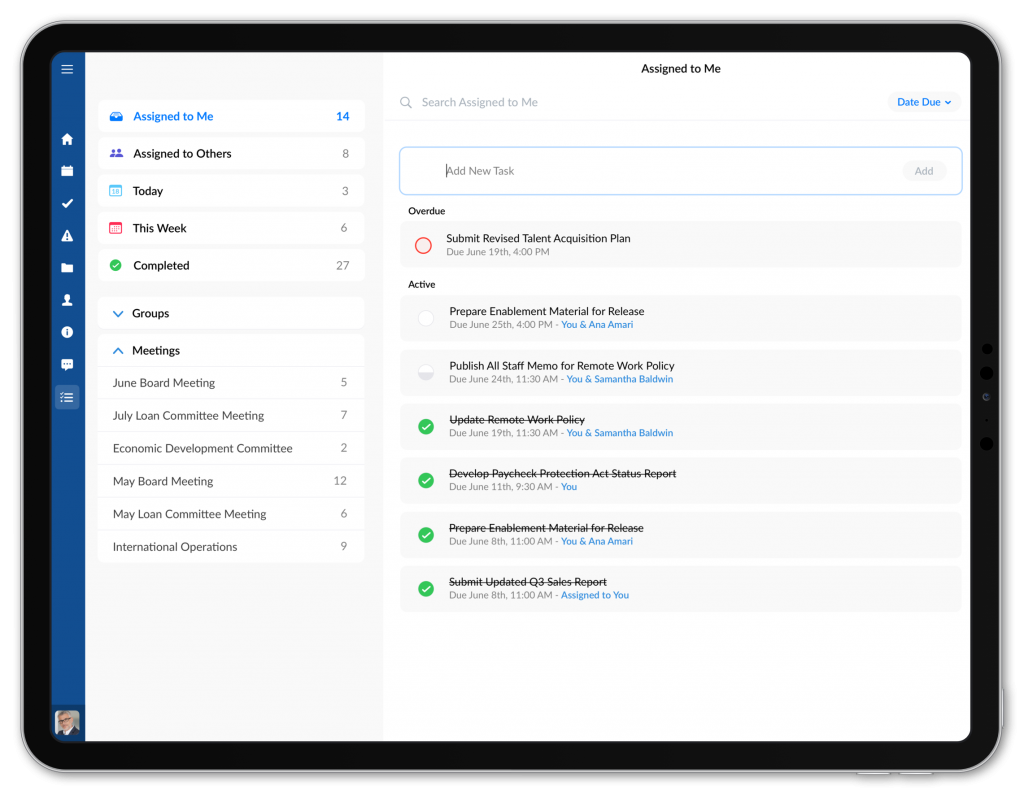Click the Alerts warning icon in sidebar
1024x795 pixels.
(x=67, y=235)
